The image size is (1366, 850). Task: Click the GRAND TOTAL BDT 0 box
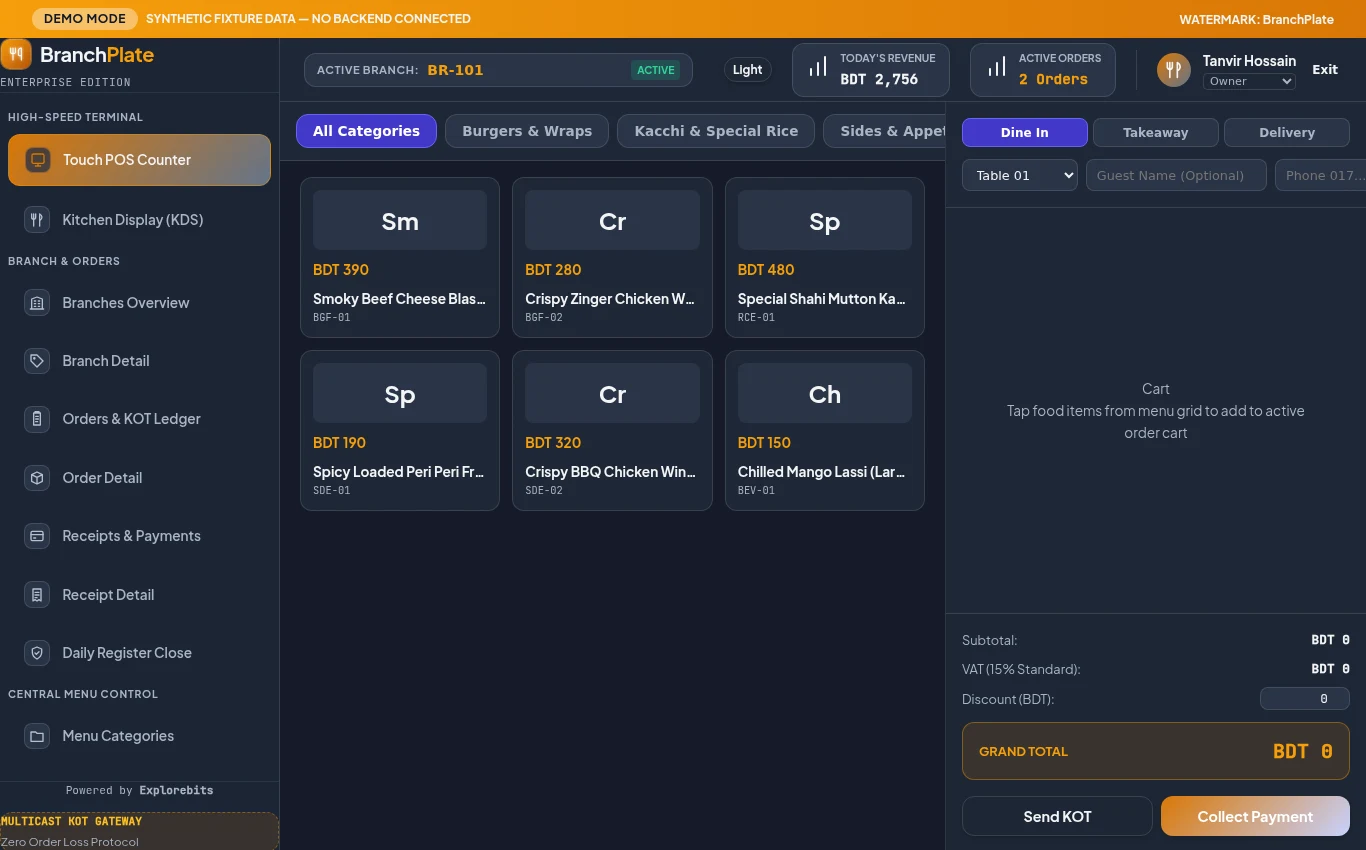pyautogui.click(x=1156, y=751)
